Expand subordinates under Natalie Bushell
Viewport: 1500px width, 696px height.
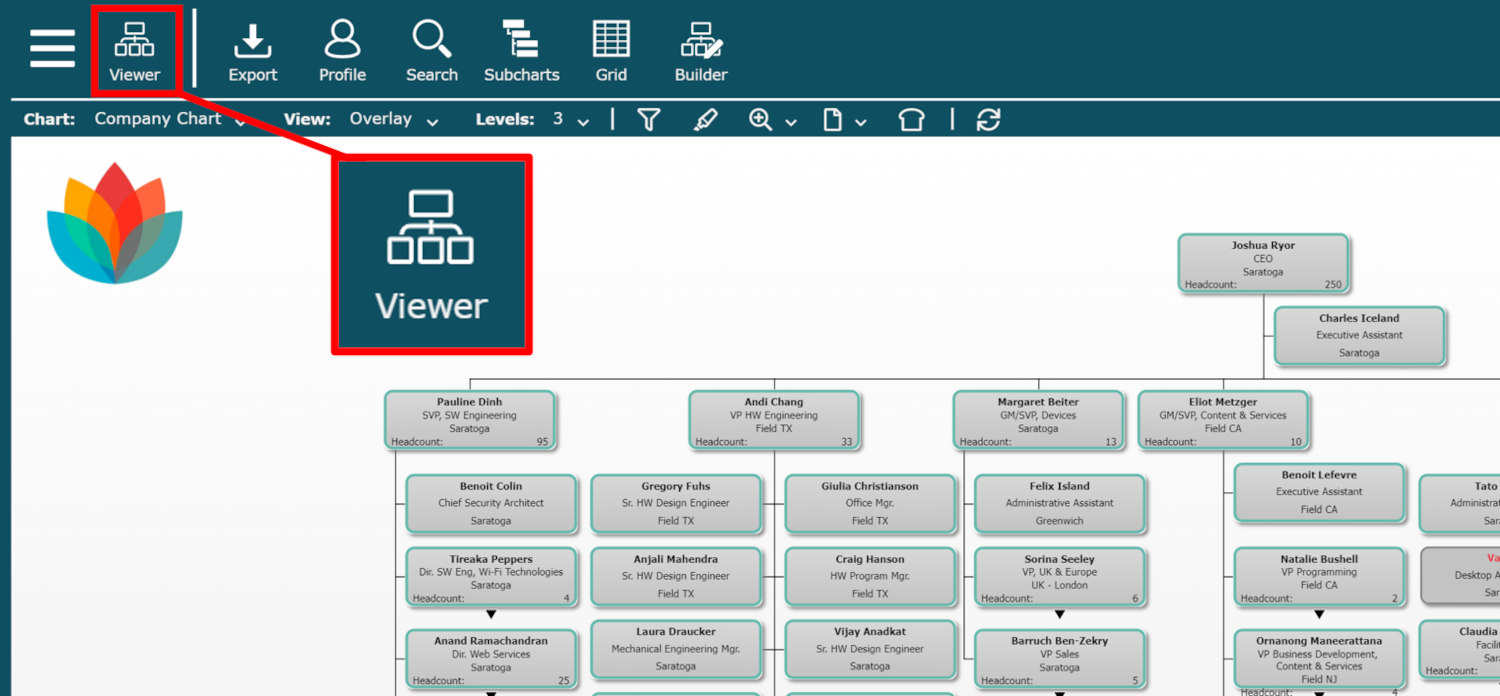tap(1319, 614)
